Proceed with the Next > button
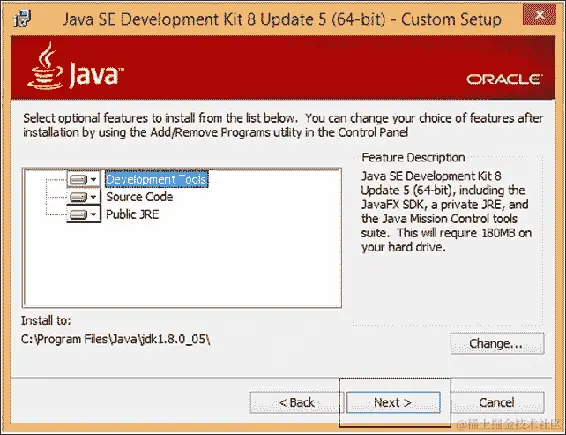566x435 pixels. (393, 403)
